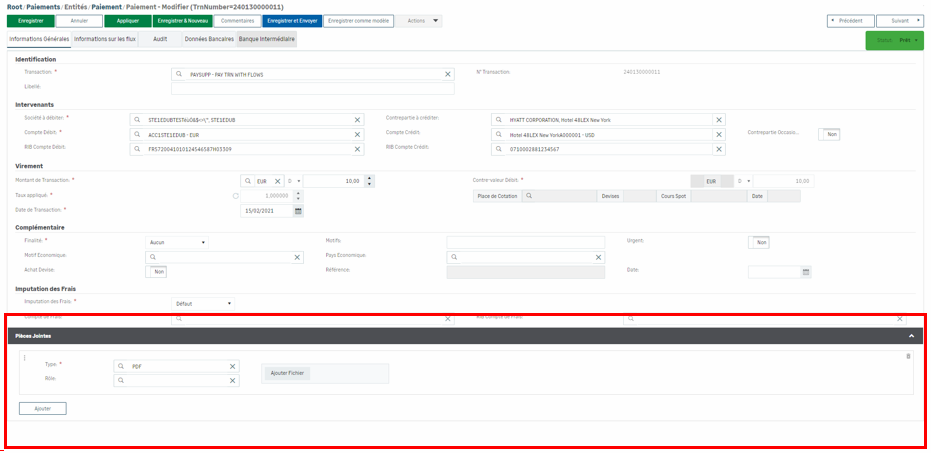Open the Imputation des Frais dropdown
Screen dimensions: 931x453
tap(203, 303)
